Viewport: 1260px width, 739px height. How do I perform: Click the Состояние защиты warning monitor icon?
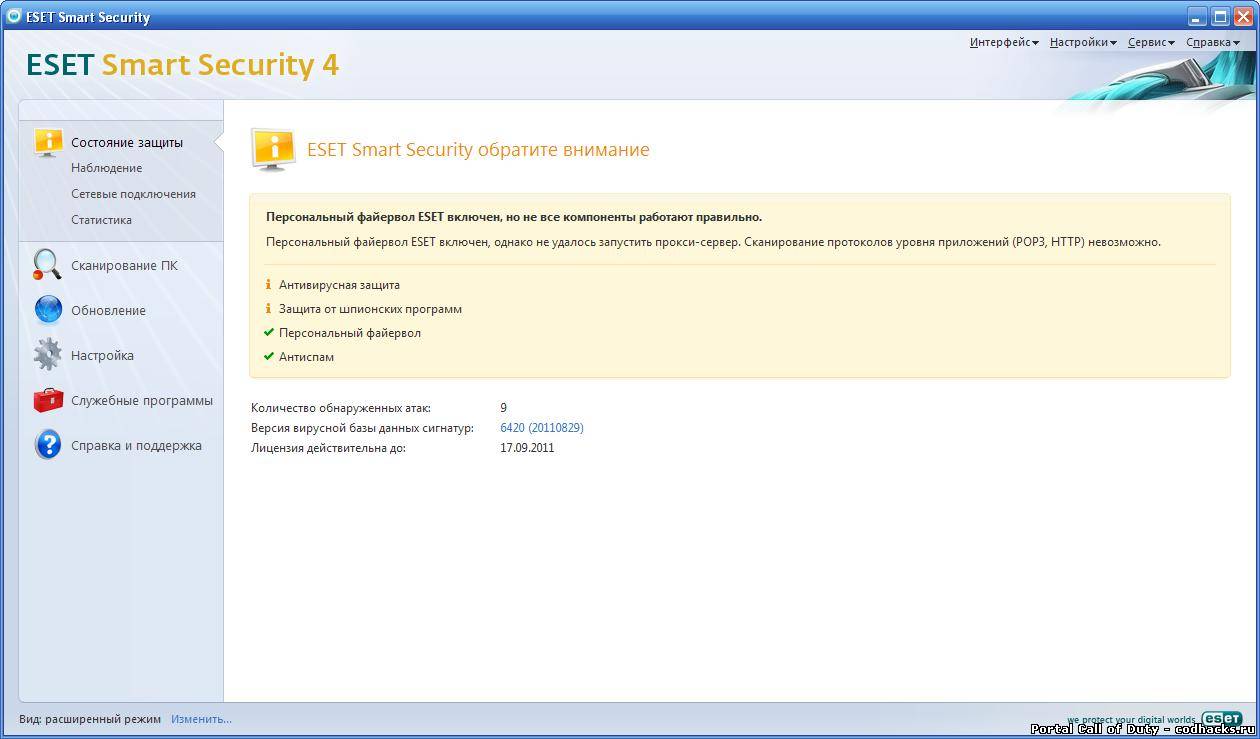[48, 143]
